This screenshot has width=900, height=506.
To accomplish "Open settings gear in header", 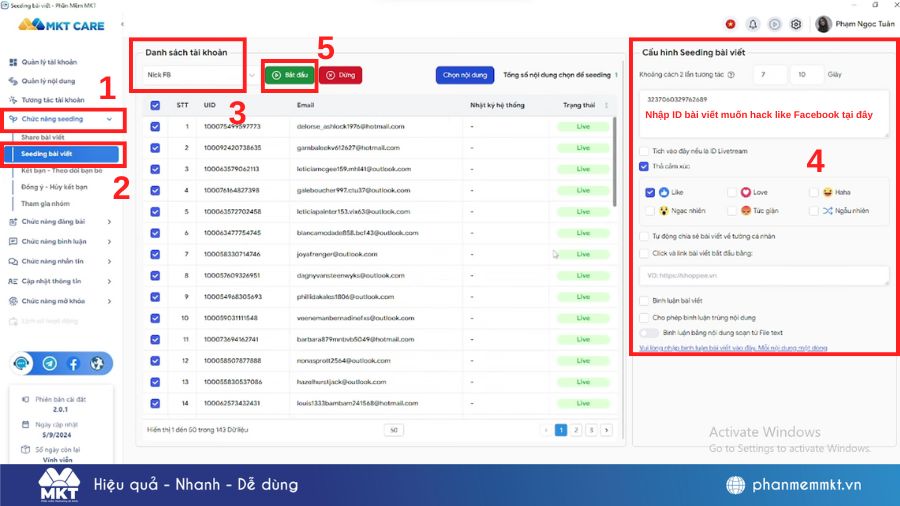I will click(796, 24).
